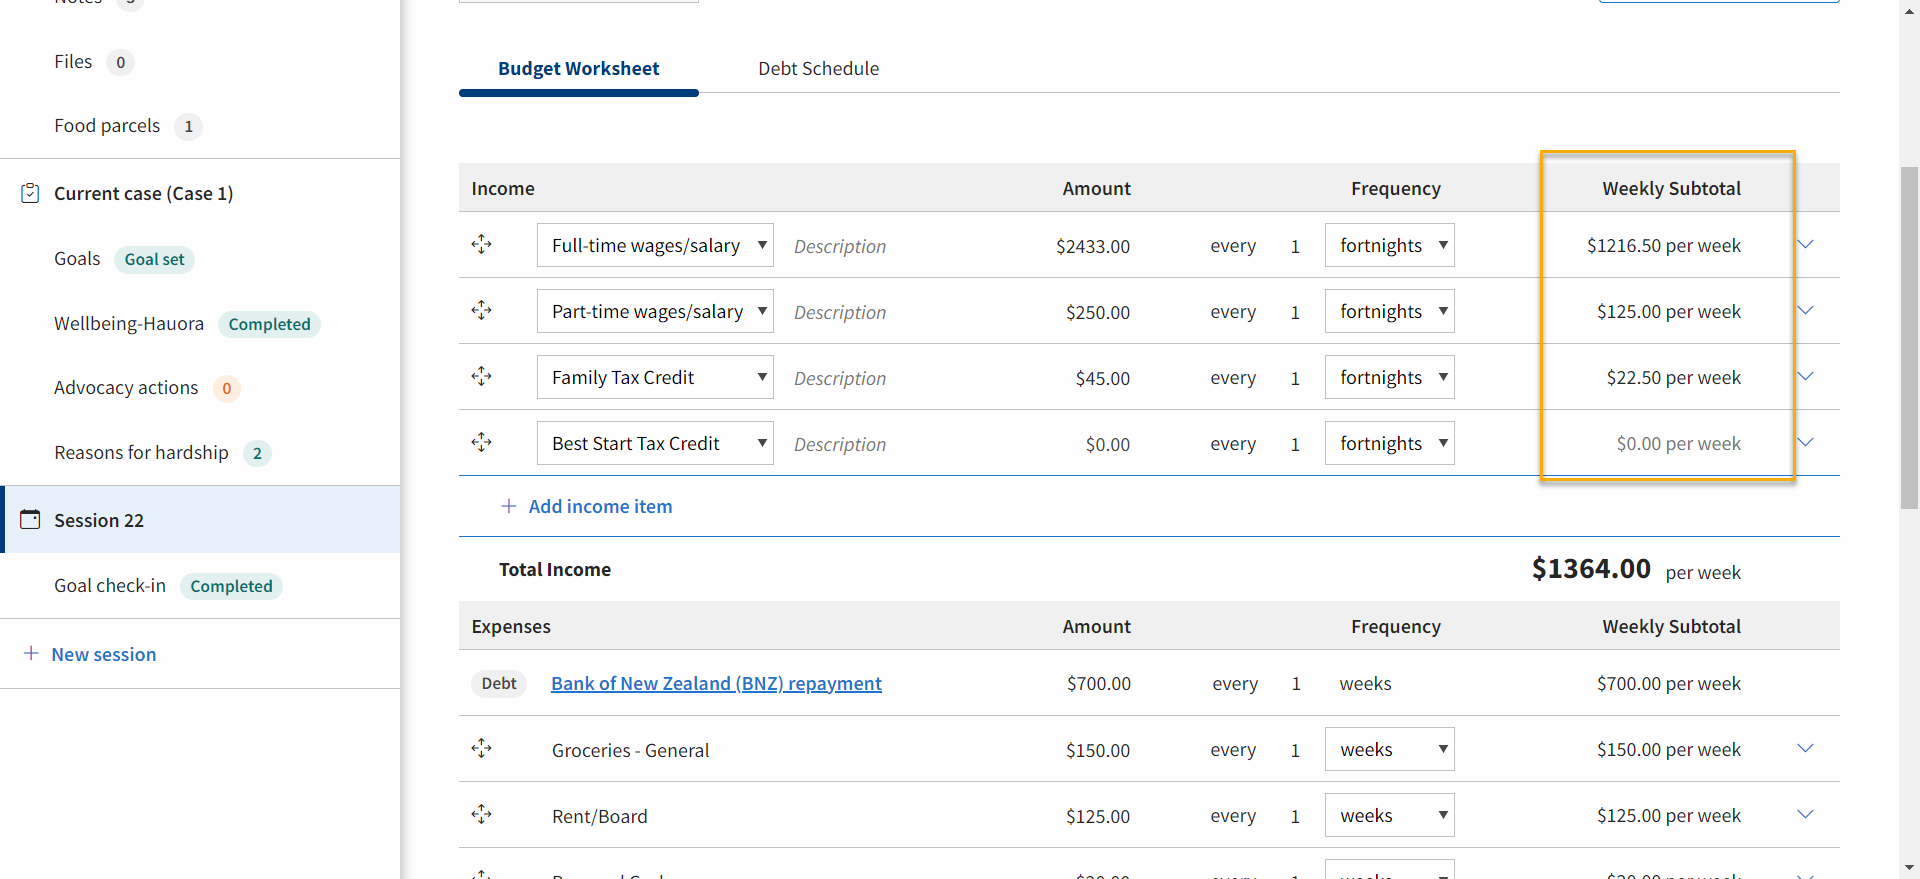Expand the Best Start Tax Credit row chevron
This screenshot has width=1920, height=879.
(x=1805, y=442)
